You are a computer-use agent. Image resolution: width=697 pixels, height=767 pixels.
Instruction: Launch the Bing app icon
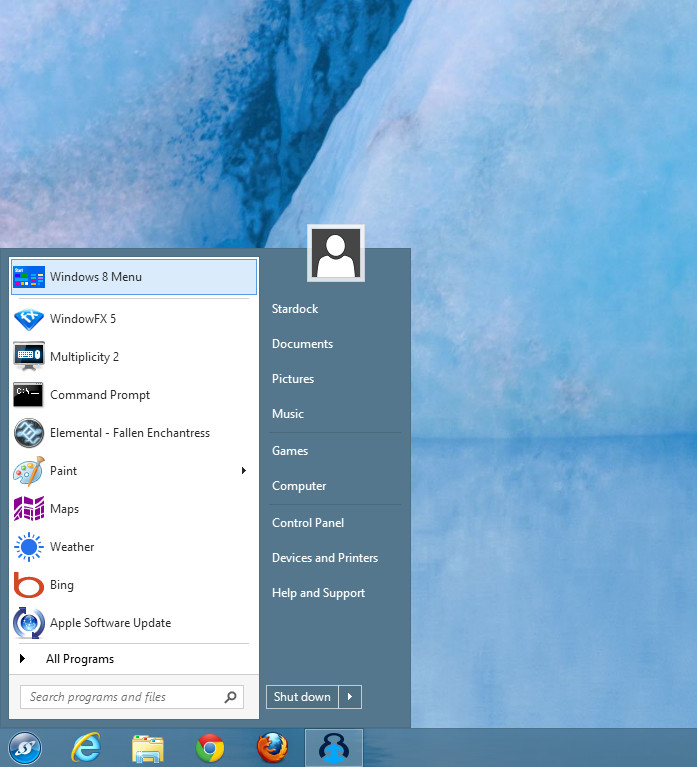(29, 585)
